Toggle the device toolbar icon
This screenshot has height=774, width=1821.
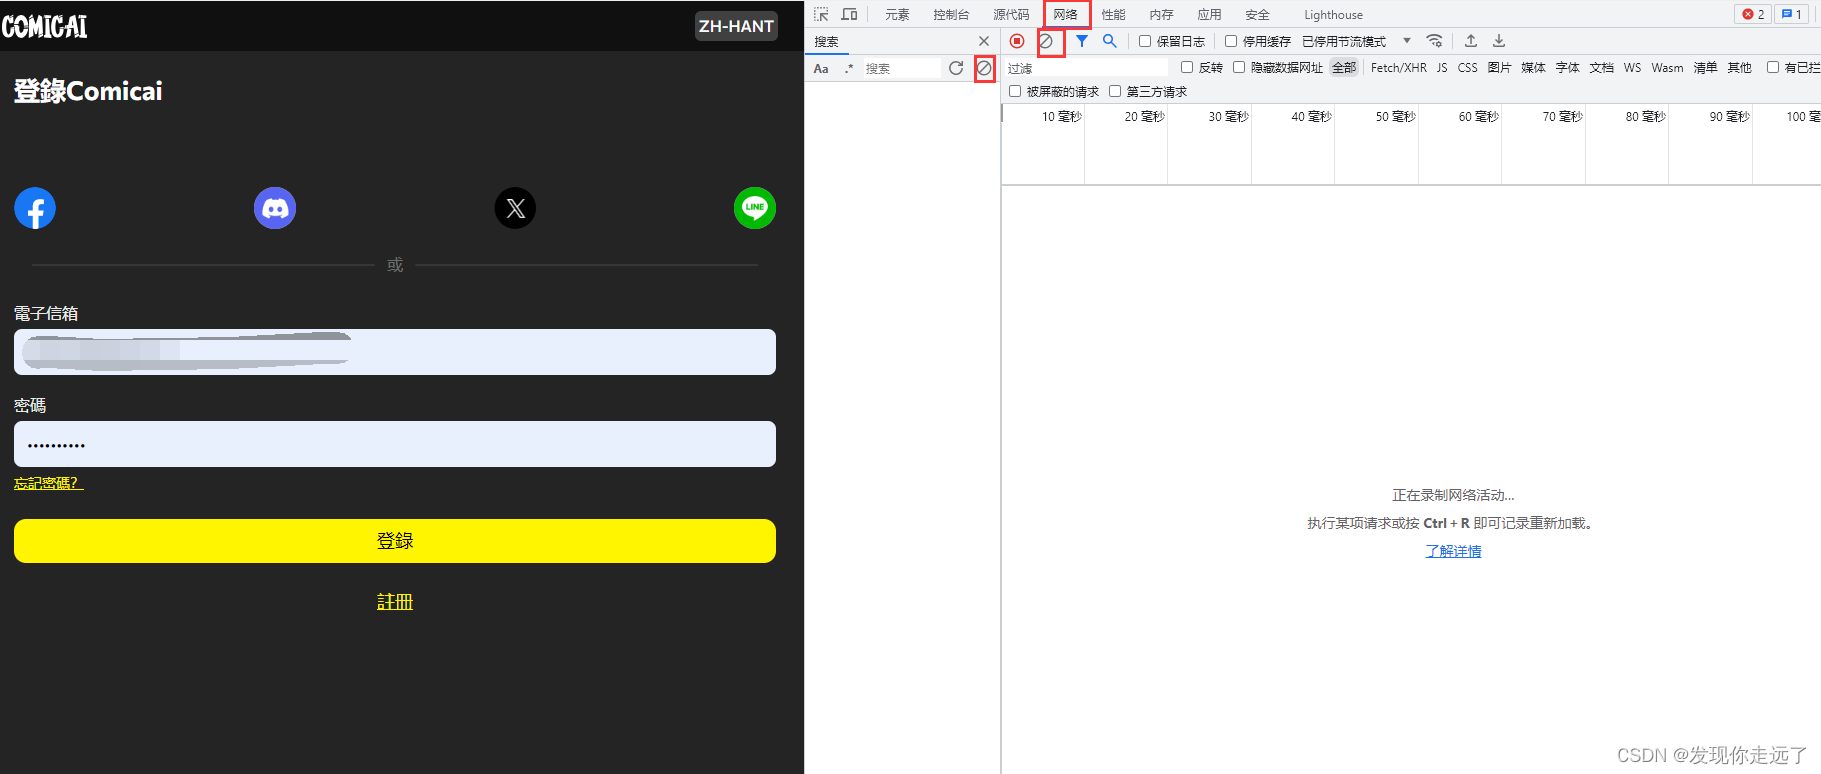[x=849, y=14]
